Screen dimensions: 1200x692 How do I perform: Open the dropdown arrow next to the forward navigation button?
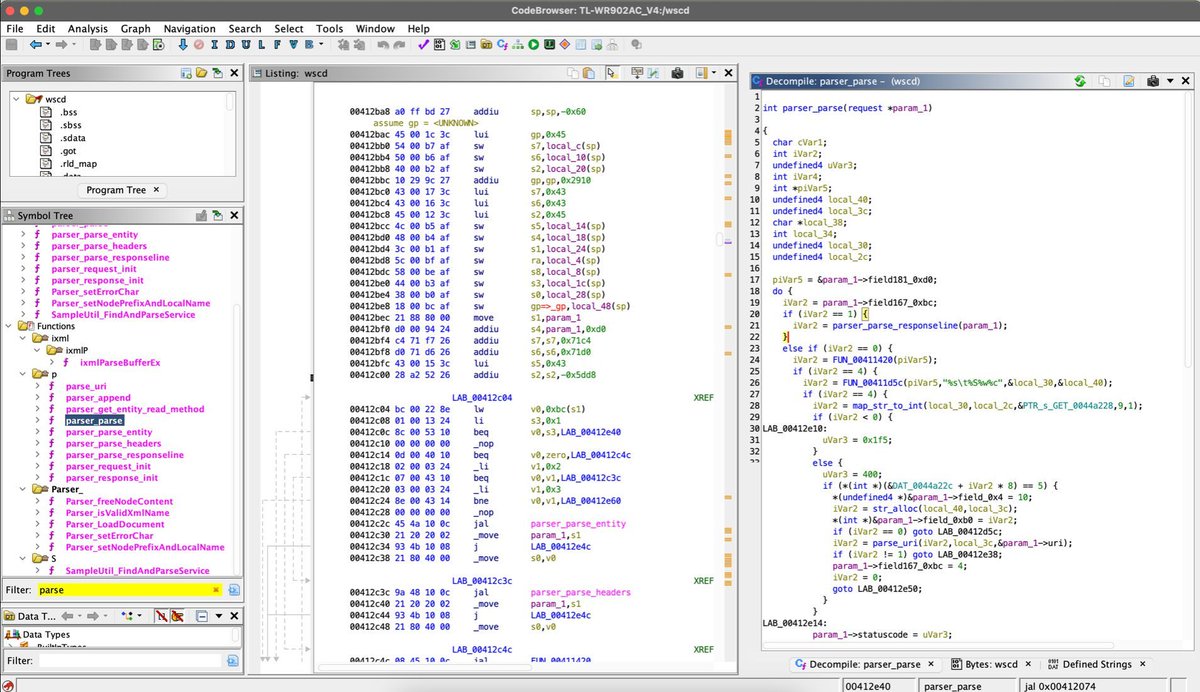tap(74, 45)
